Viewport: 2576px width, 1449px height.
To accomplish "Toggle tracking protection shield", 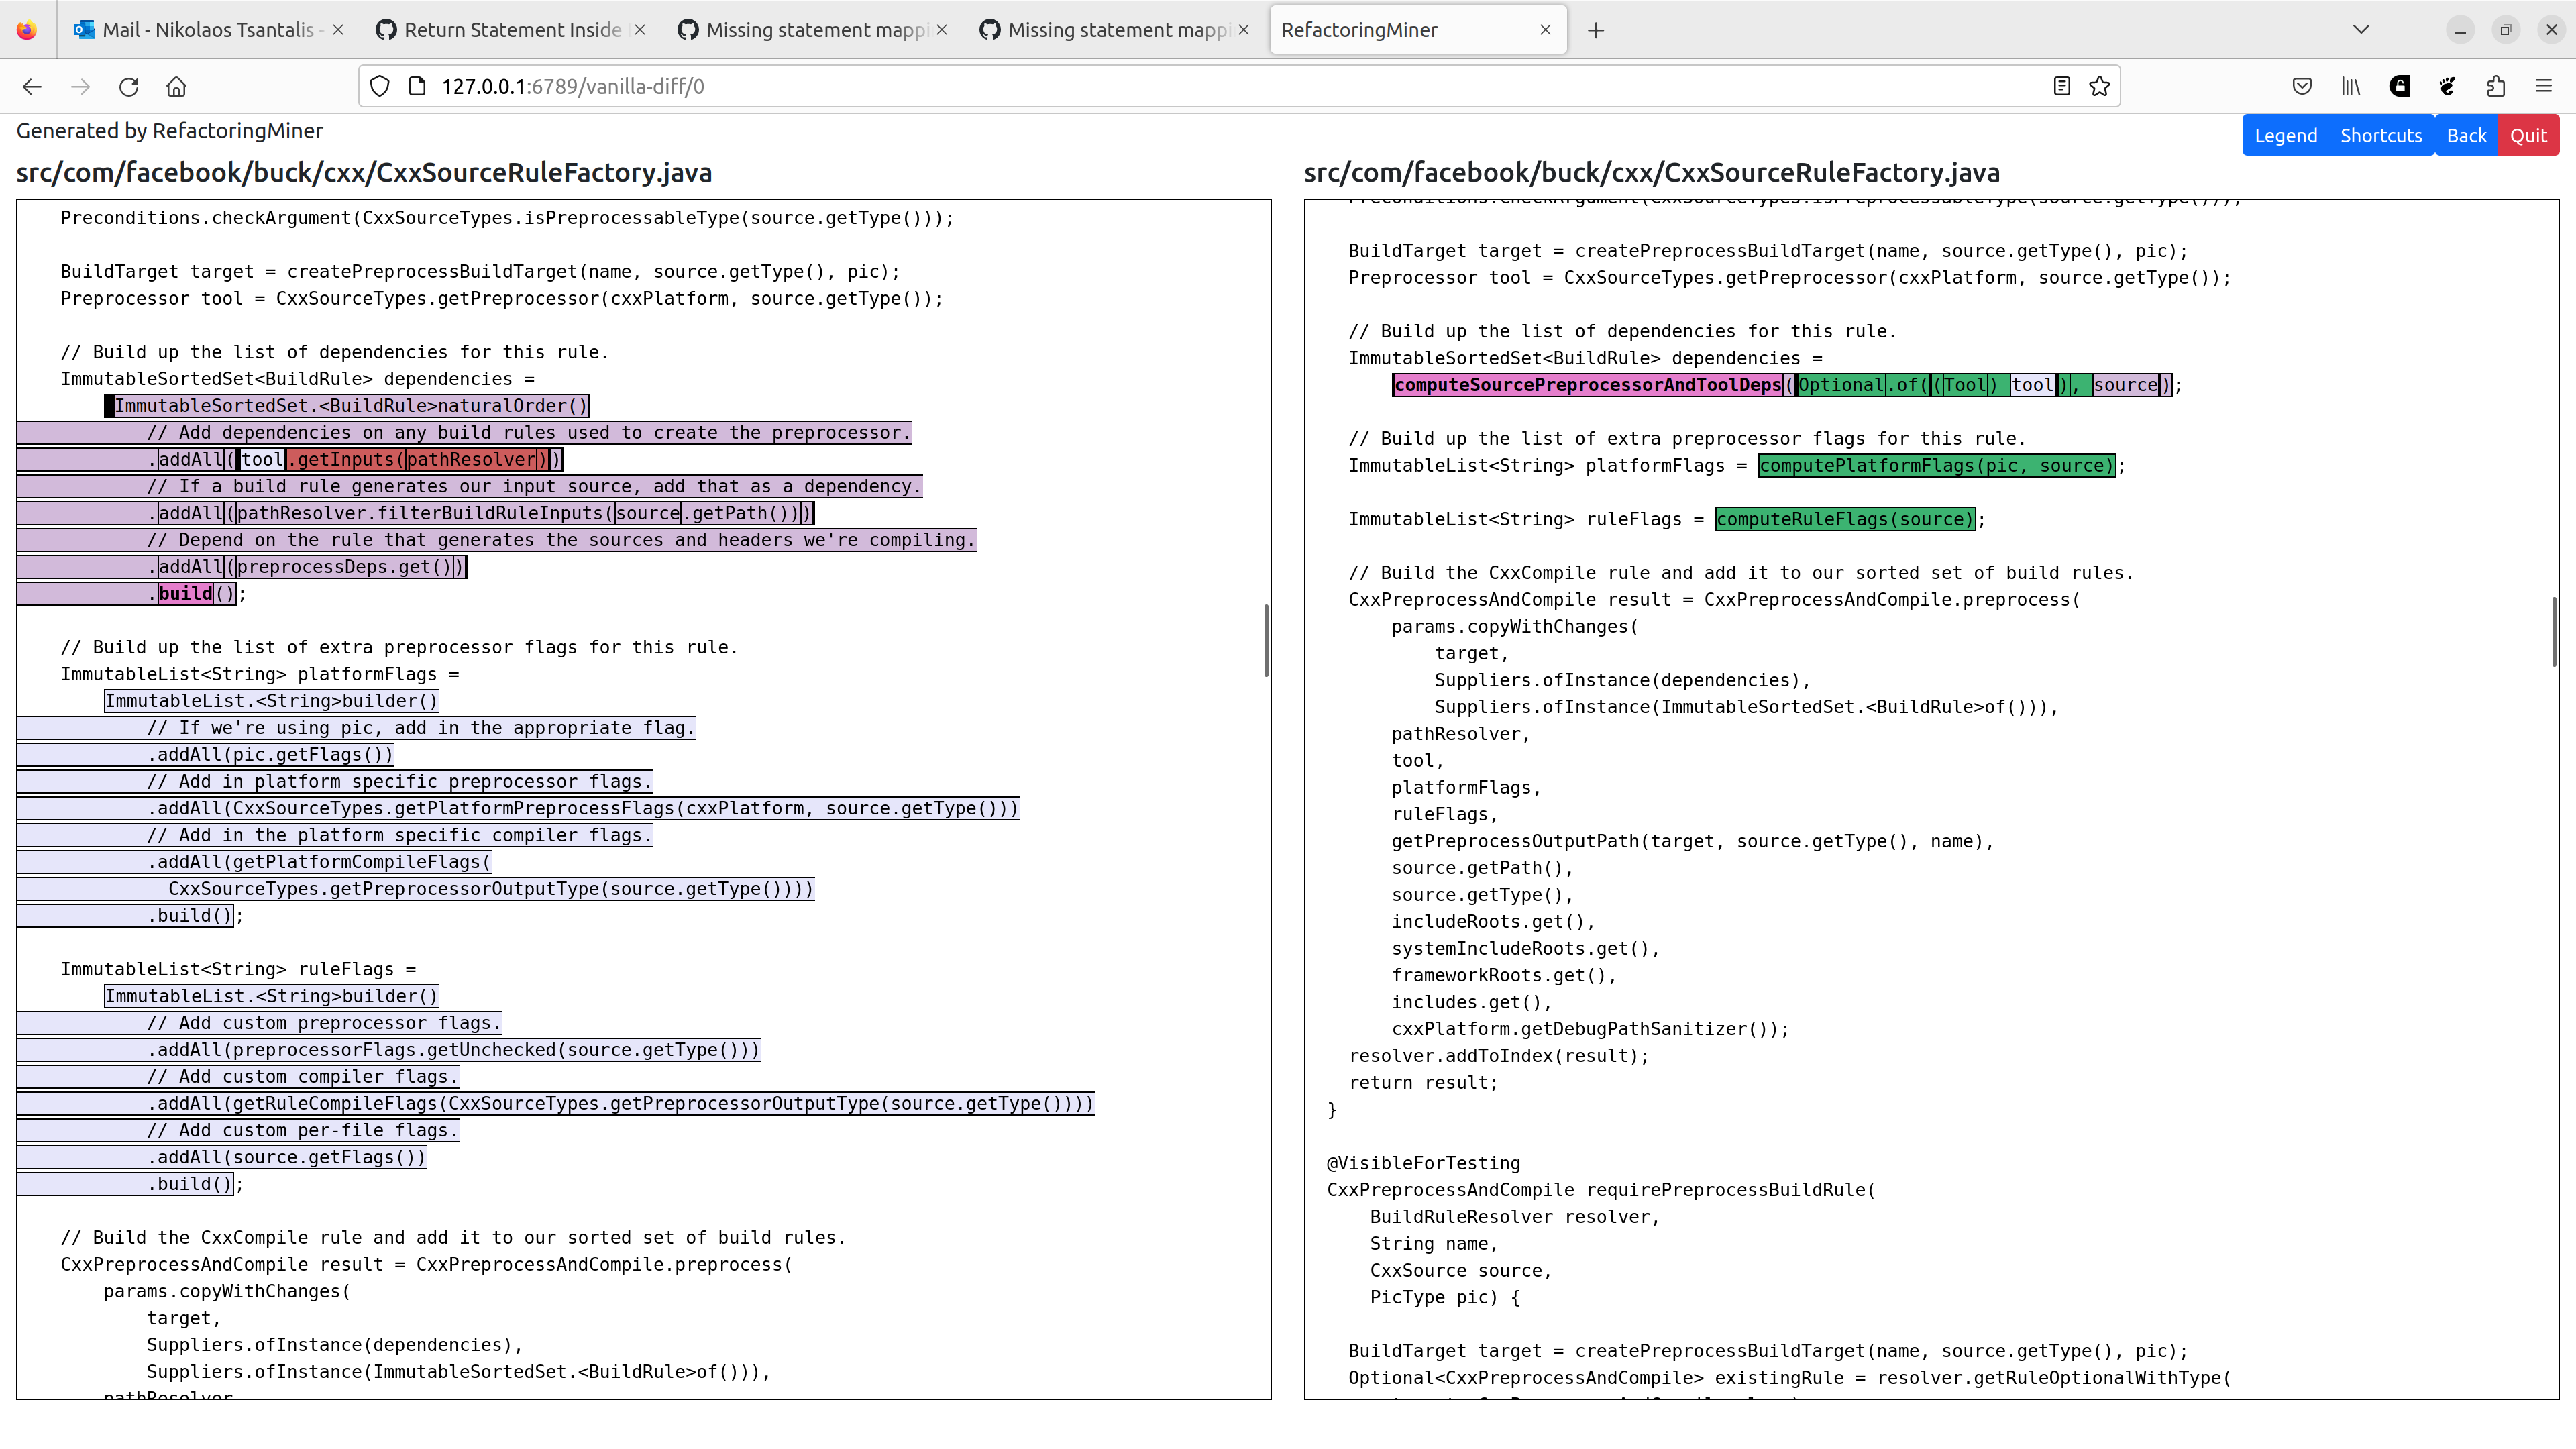I will pos(379,86).
